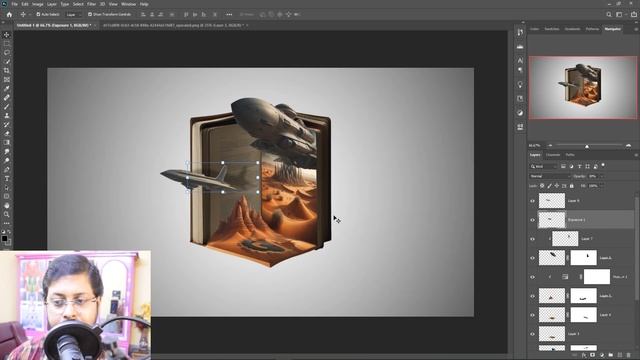
Task: Toggle the layer filter on/off switch
Action: pos(603,165)
